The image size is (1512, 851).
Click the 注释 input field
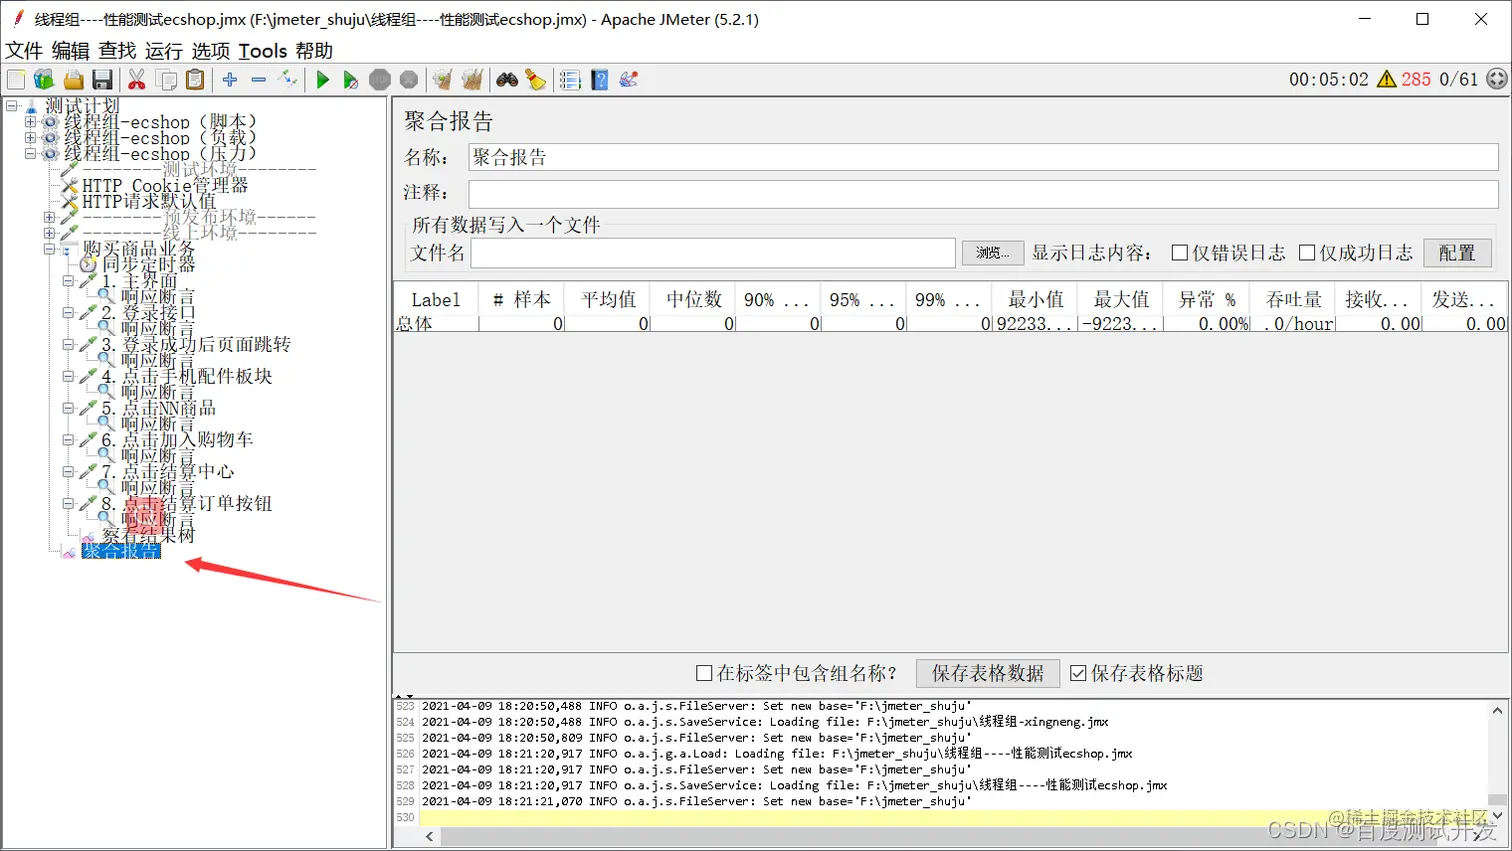pyautogui.click(x=983, y=193)
